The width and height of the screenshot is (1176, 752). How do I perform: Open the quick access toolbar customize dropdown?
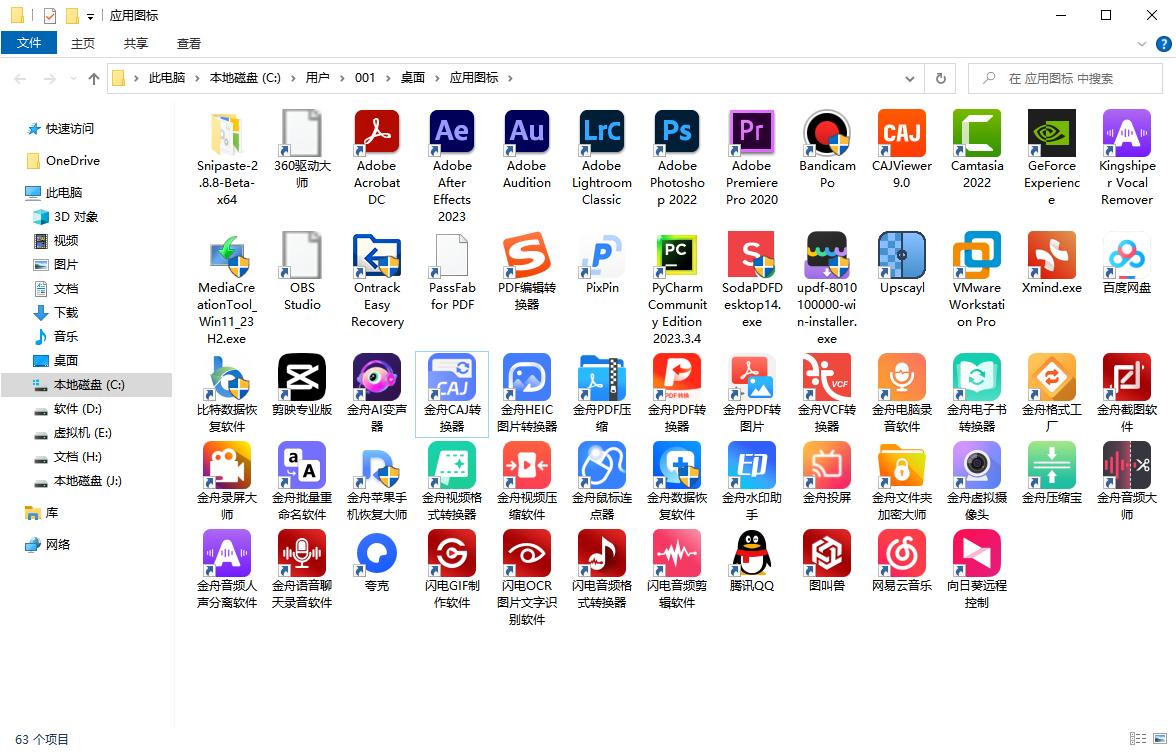tap(91, 16)
